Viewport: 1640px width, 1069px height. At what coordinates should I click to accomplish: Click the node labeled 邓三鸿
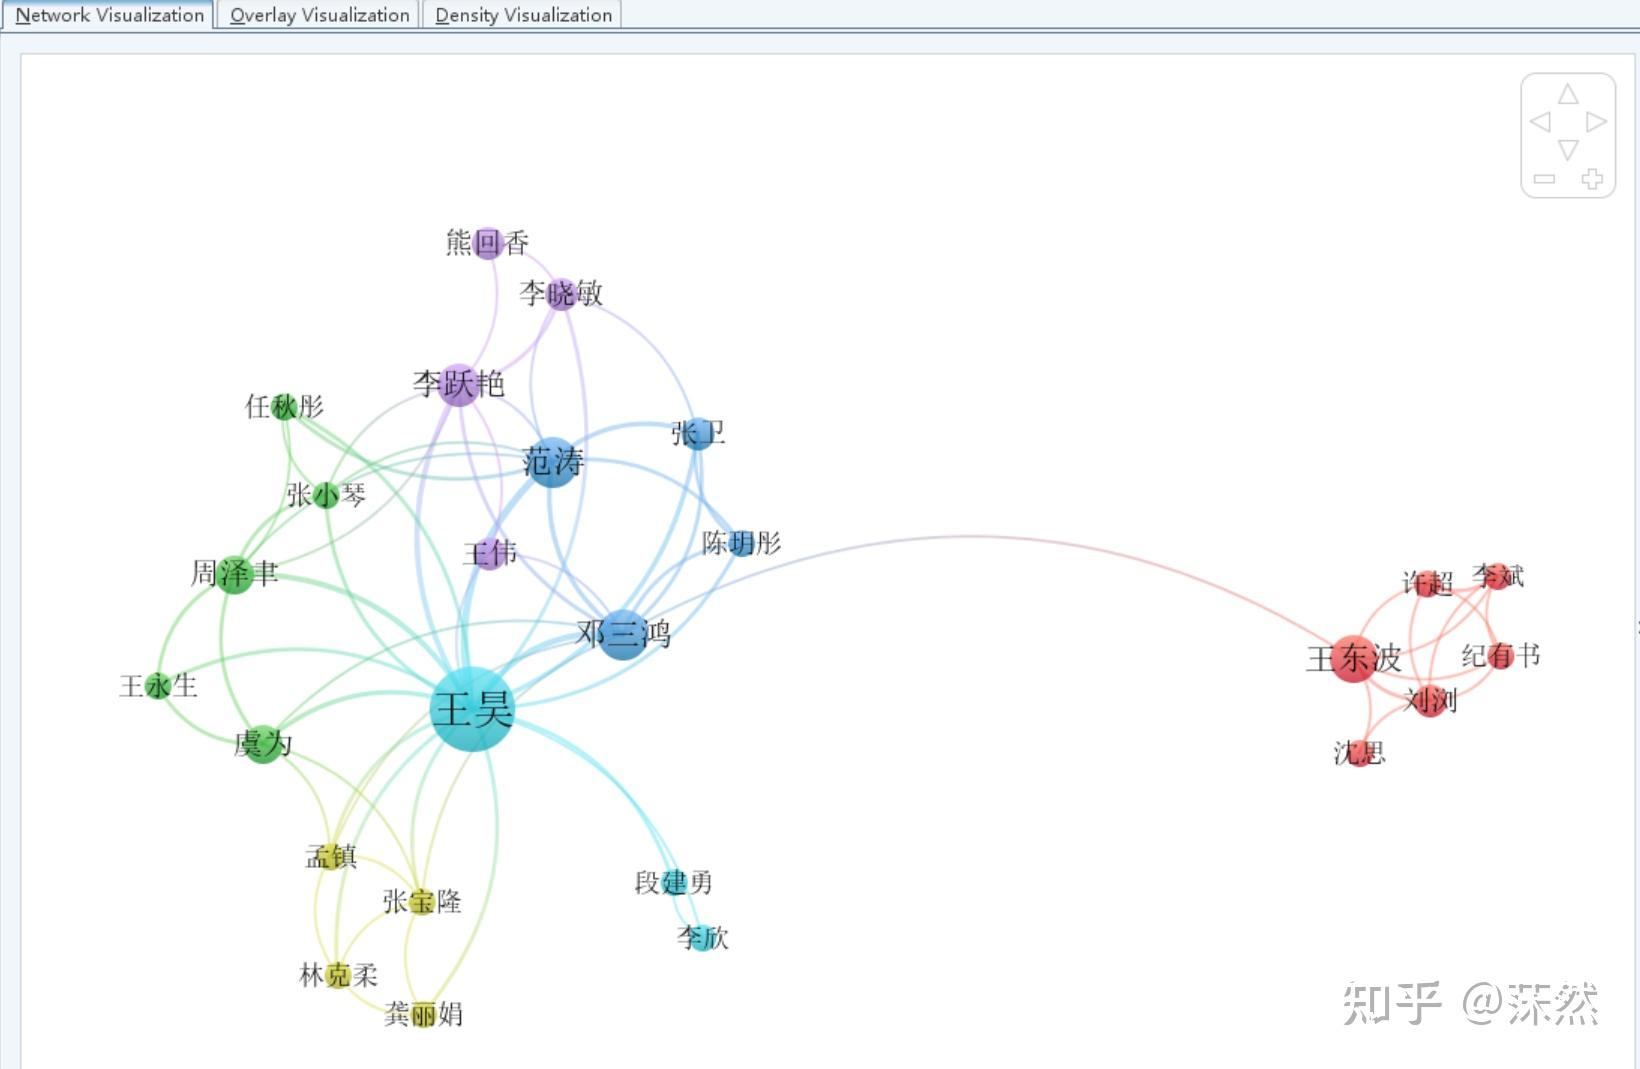coord(625,633)
